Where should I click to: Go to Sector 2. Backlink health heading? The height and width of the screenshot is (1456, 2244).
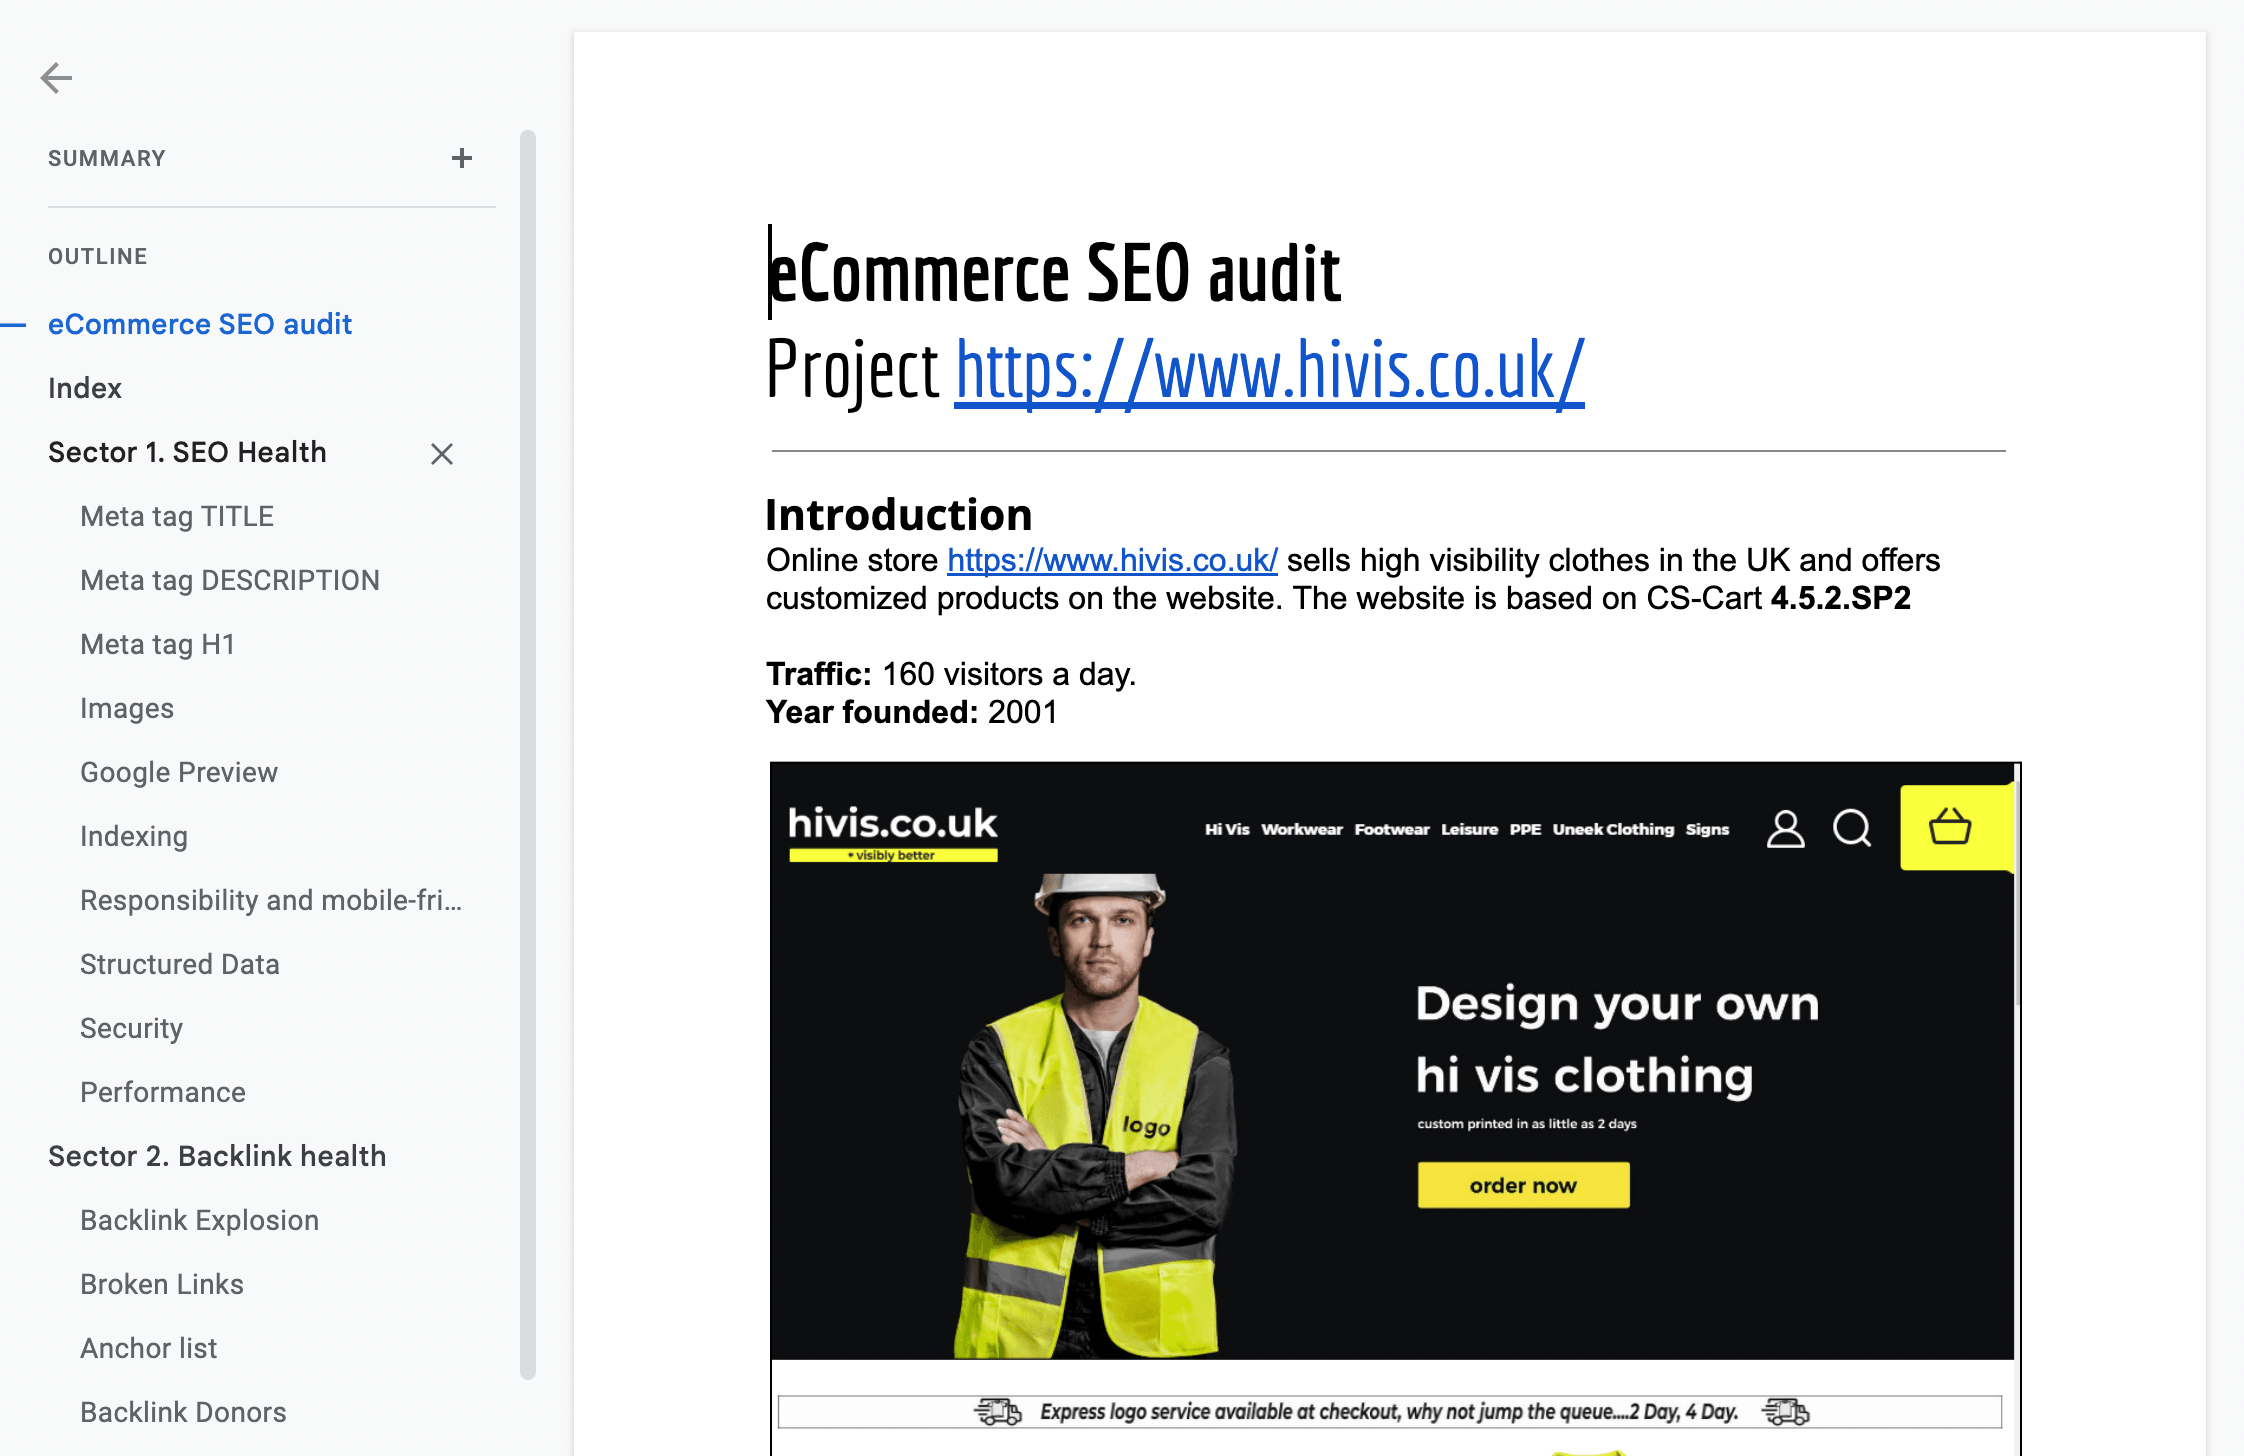point(217,1156)
